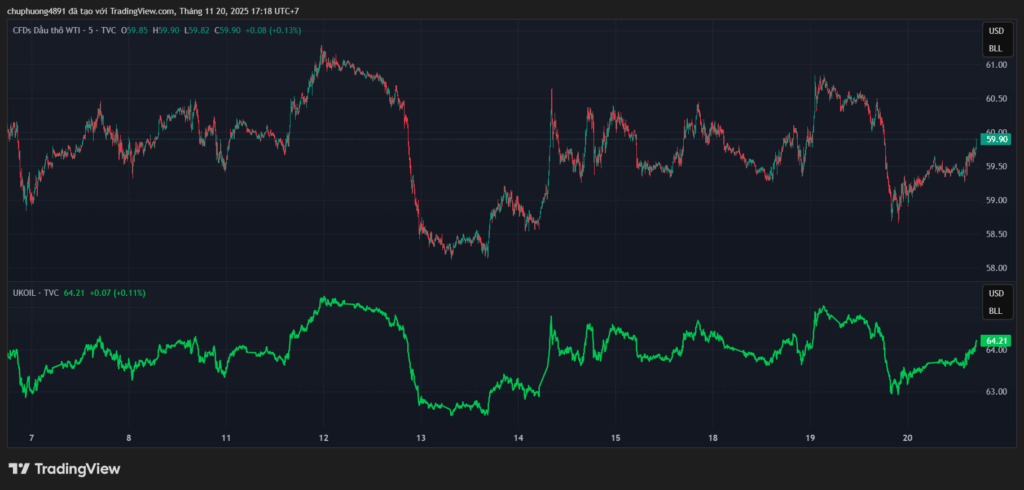Click the 63.00 level on UKOIL price scale
The image size is (1024, 490).
coord(995,391)
